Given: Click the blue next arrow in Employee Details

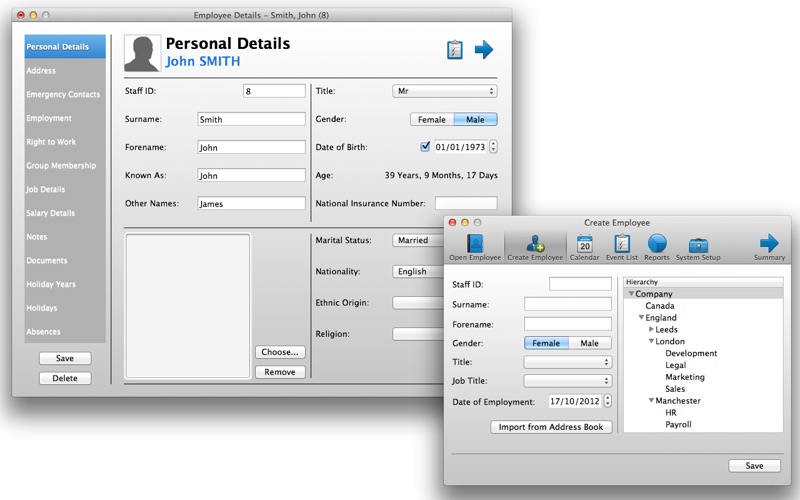Looking at the screenshot, I should [484, 49].
